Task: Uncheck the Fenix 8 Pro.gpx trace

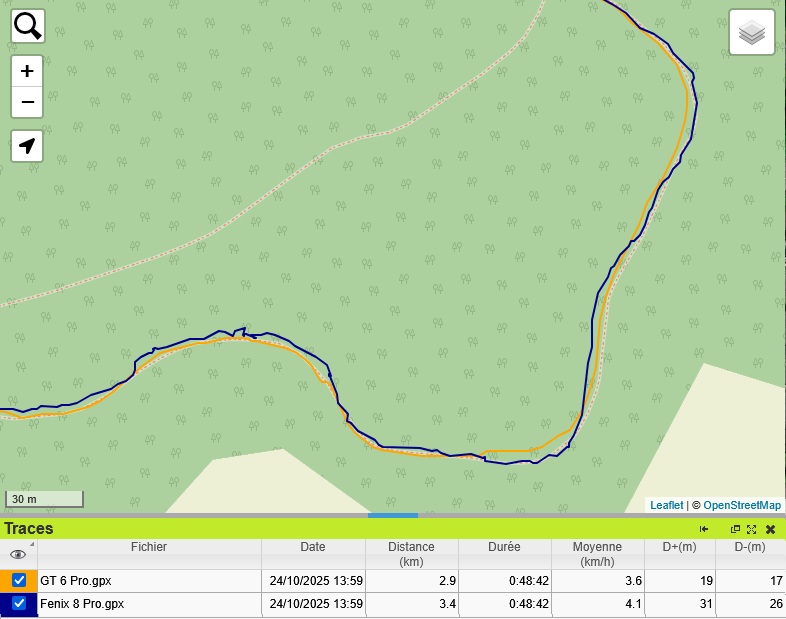Action: coord(19,604)
